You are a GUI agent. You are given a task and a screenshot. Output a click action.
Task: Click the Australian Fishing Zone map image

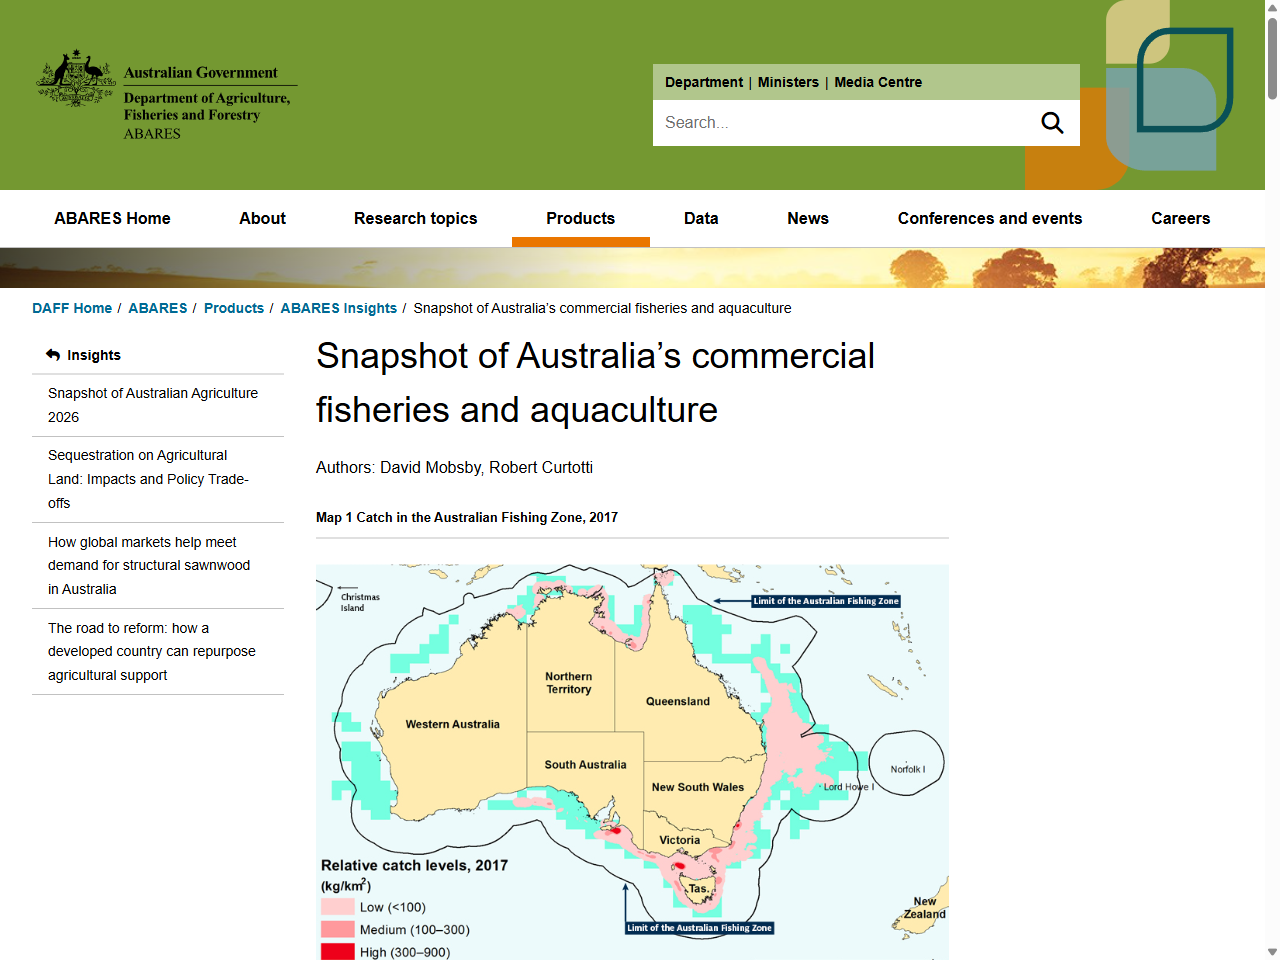point(632,760)
